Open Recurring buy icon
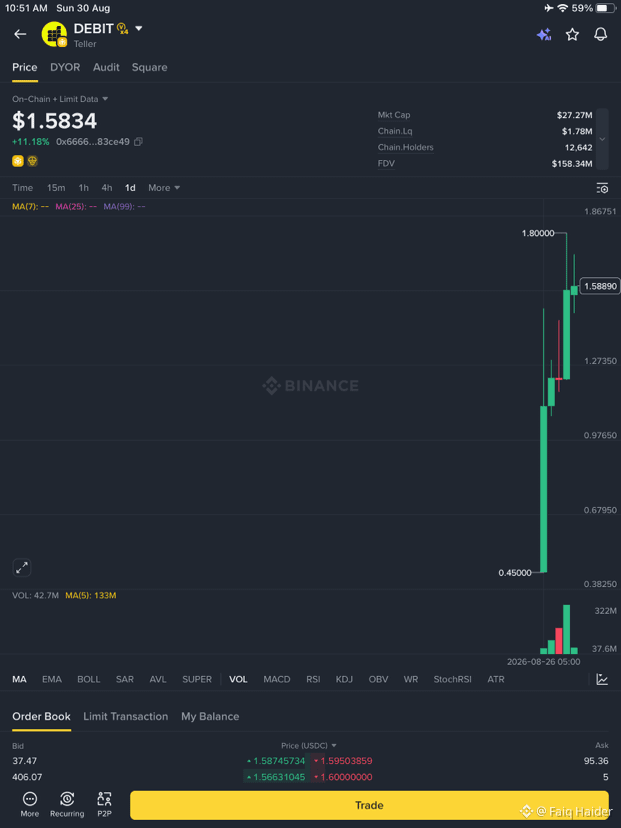This screenshot has width=621, height=828. 67,804
